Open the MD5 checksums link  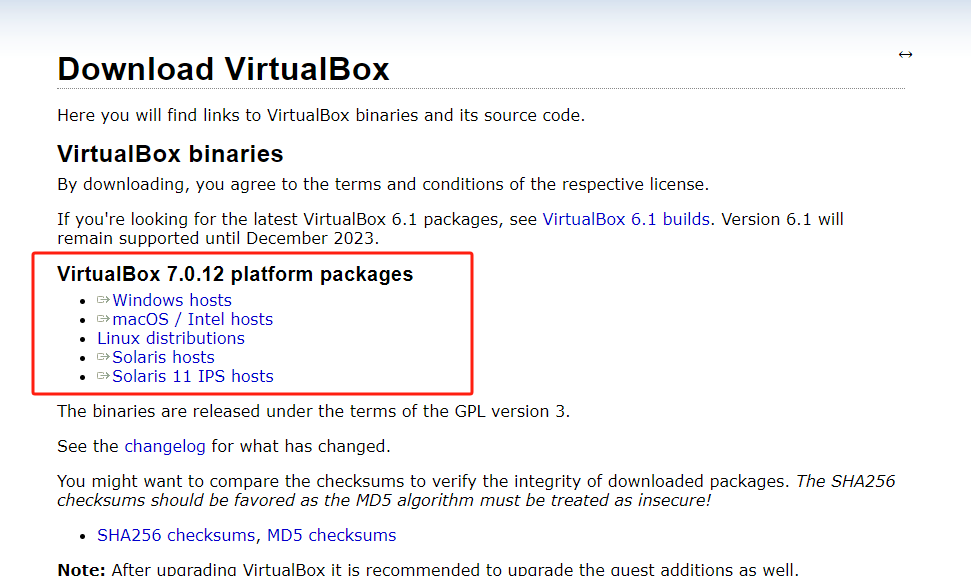coord(331,535)
